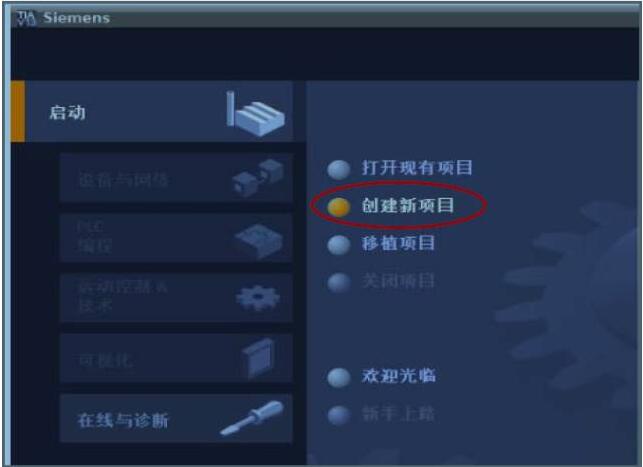Click the TIA Portal logo icon
The width and height of the screenshot is (643, 467).
26,18
